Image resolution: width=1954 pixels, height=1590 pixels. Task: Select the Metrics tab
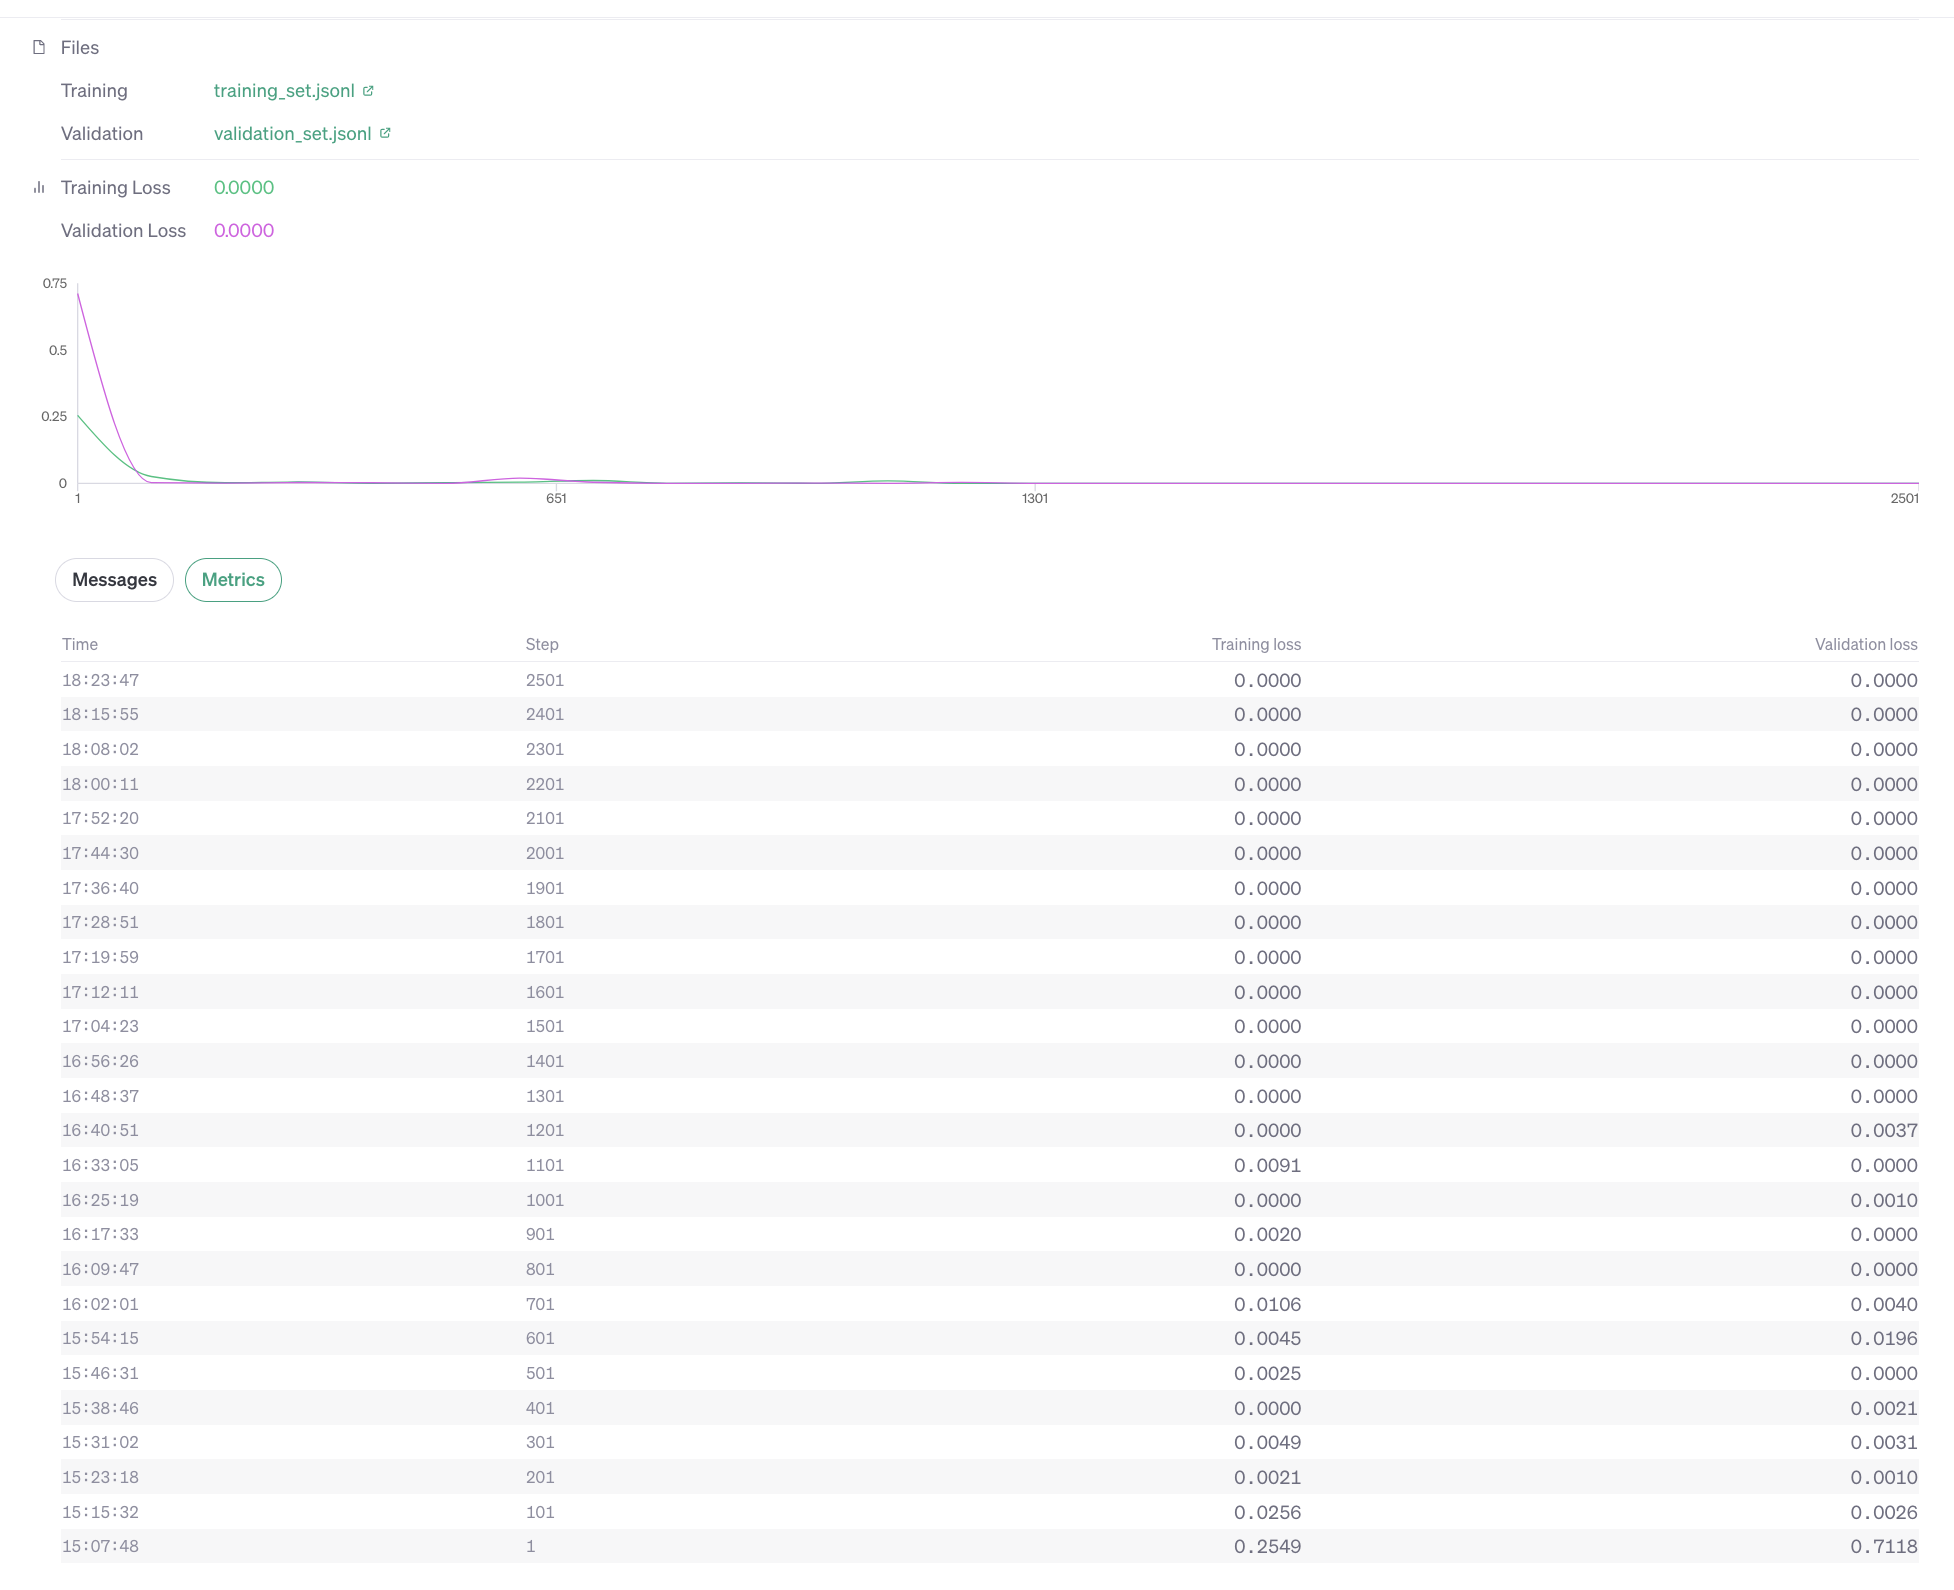click(234, 579)
